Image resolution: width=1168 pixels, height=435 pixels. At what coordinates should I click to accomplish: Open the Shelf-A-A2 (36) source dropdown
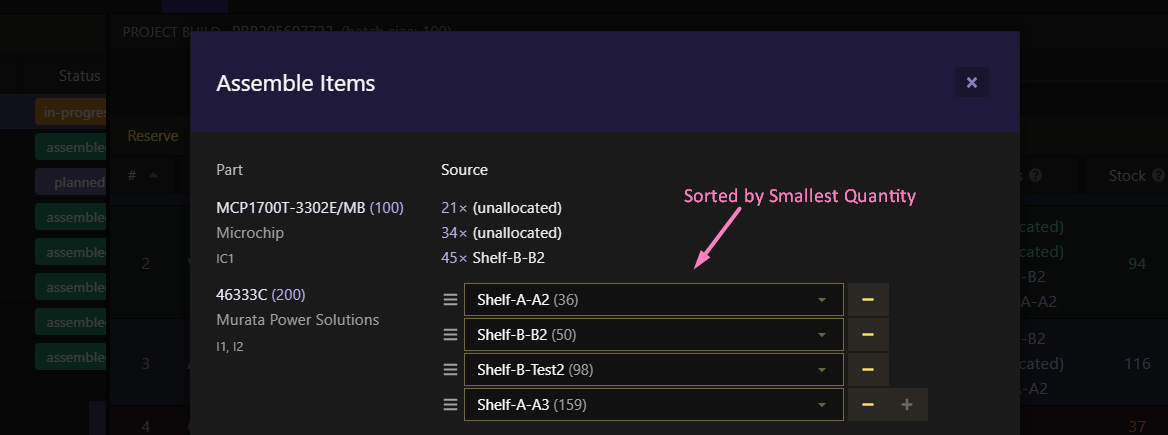653,299
